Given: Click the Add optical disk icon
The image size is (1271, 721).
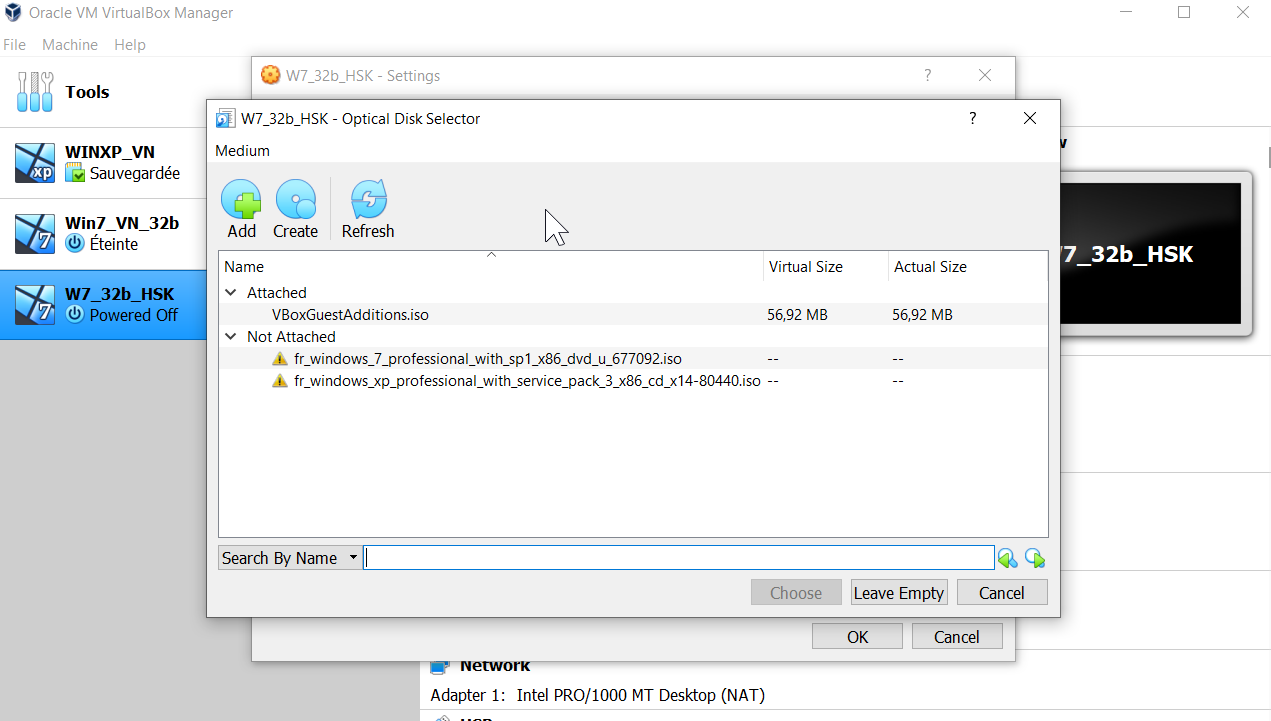Looking at the screenshot, I should tap(241, 200).
